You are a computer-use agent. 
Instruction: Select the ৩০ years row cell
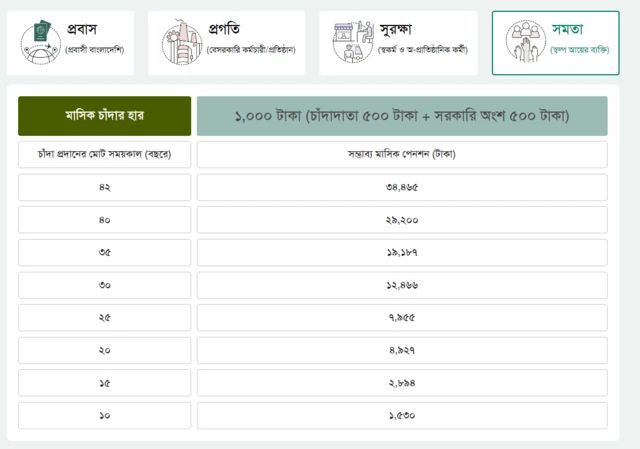click(104, 285)
